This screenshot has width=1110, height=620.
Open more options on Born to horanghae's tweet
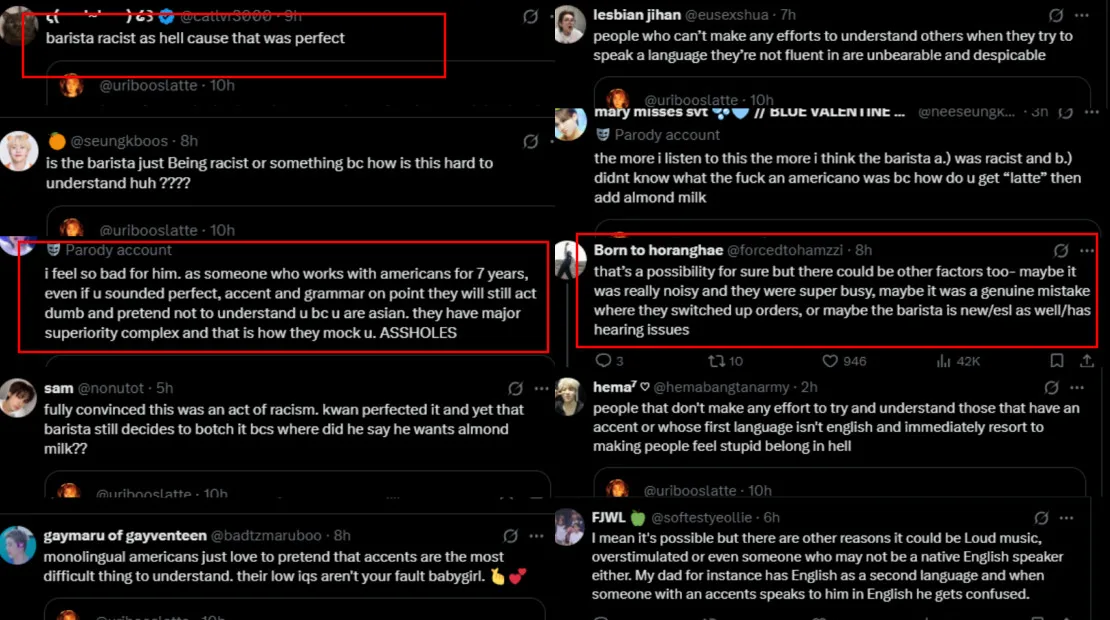1087,250
